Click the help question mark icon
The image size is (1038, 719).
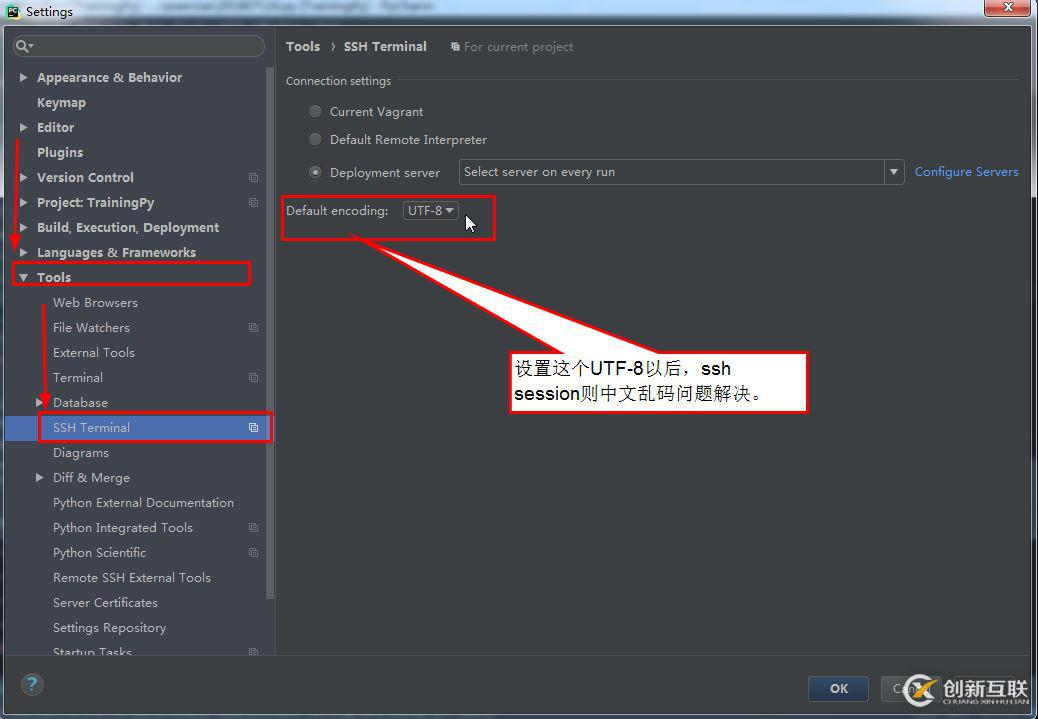coord(32,684)
